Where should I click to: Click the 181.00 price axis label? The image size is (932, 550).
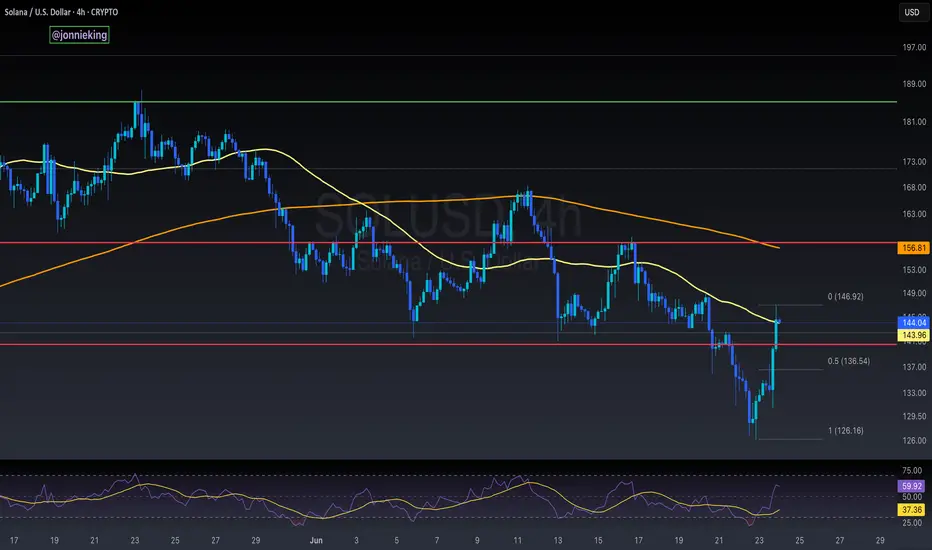914,122
